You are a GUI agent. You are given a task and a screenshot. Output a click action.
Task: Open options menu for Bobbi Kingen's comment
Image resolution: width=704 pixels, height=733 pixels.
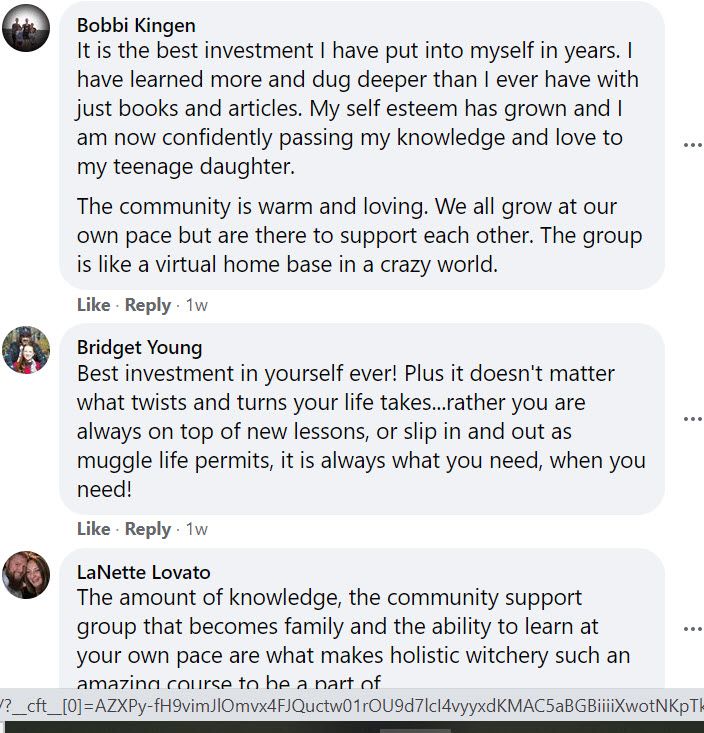coord(692,145)
